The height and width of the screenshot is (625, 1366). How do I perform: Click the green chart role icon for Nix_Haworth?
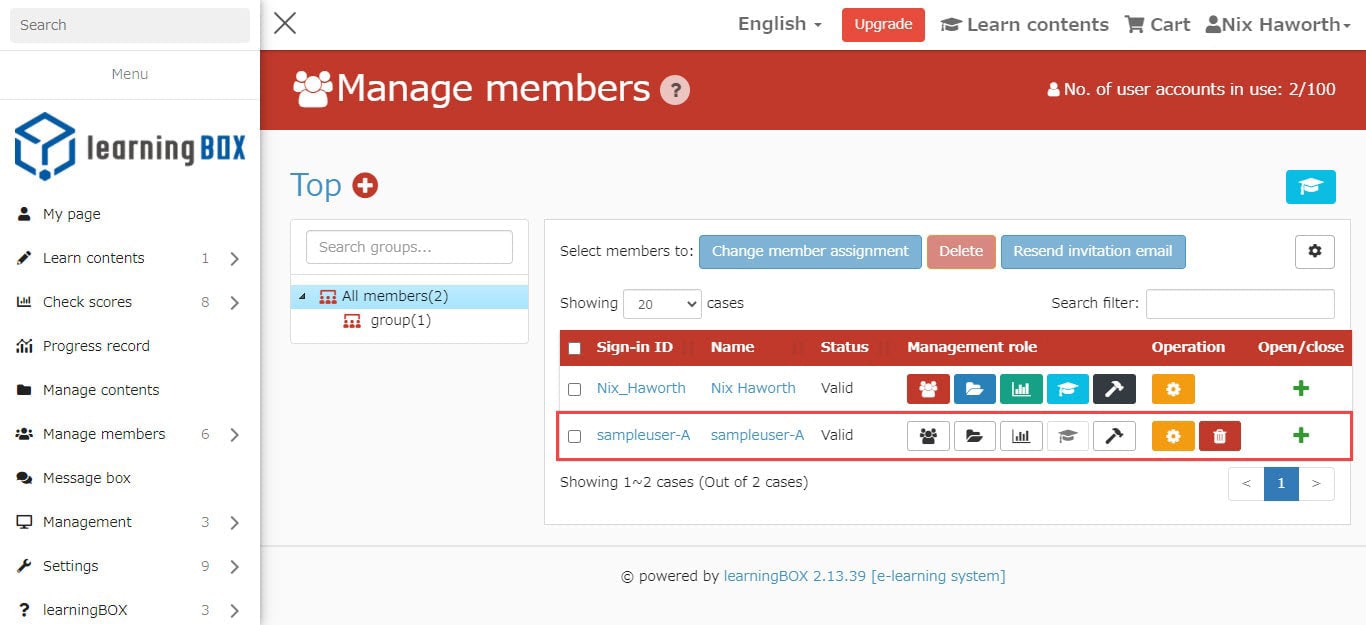tap(1021, 389)
